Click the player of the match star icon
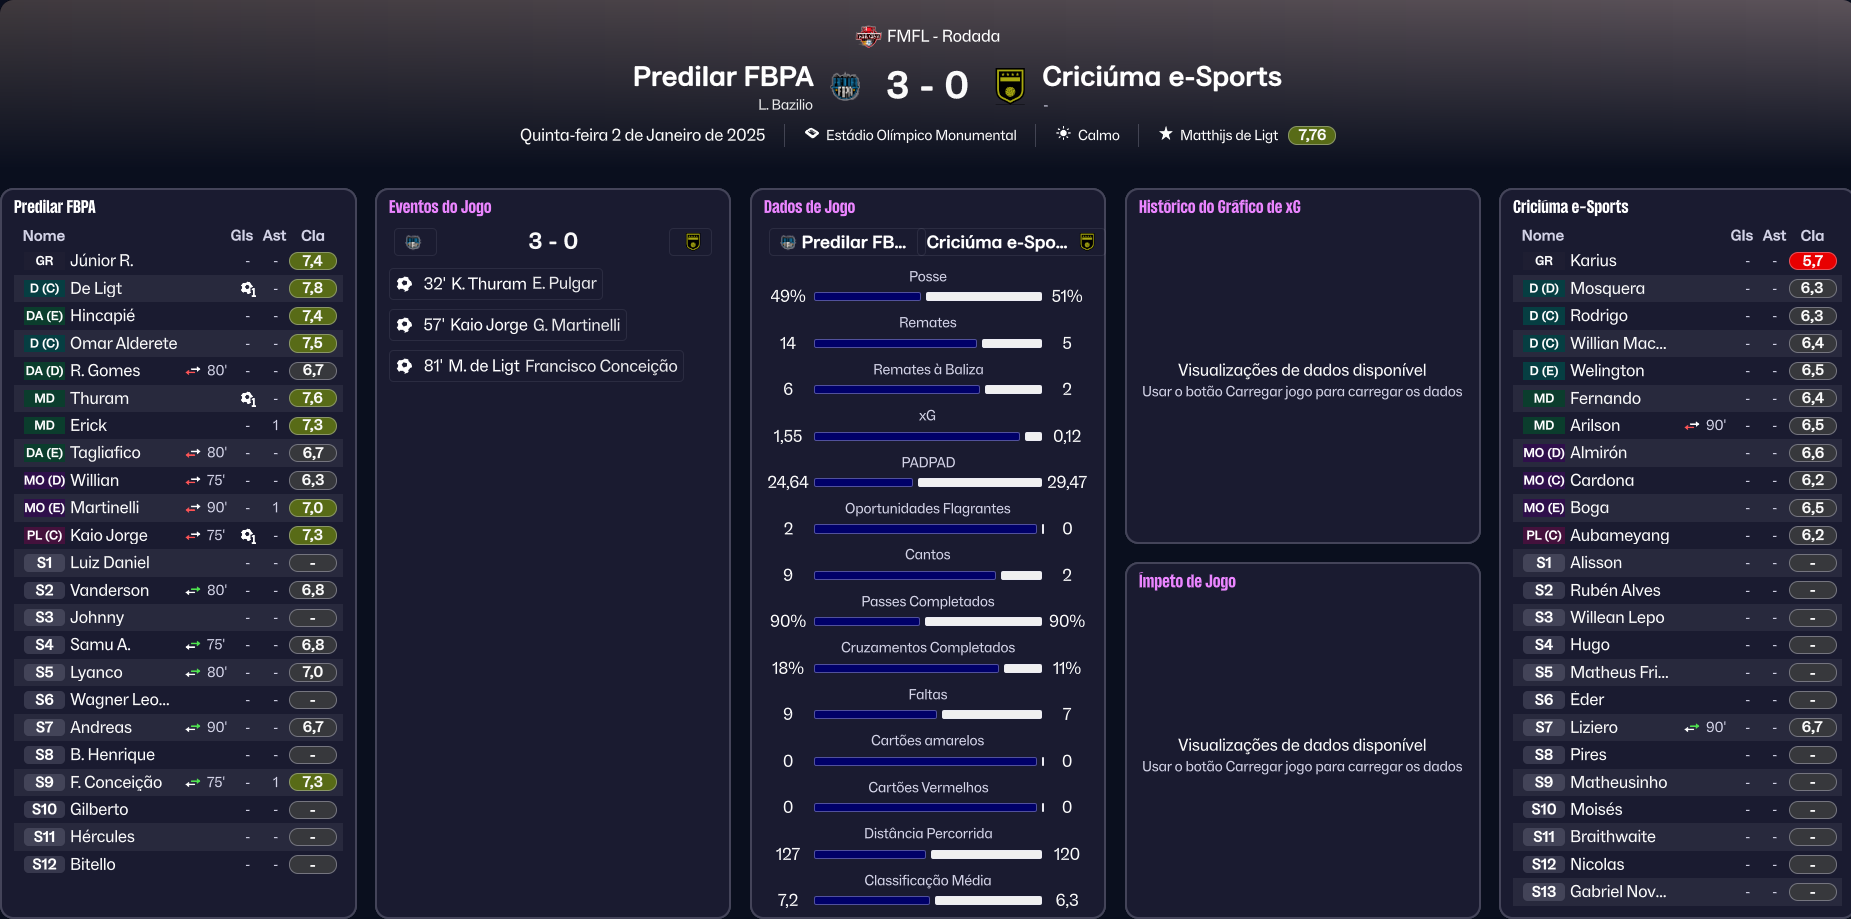1851x919 pixels. click(1165, 134)
